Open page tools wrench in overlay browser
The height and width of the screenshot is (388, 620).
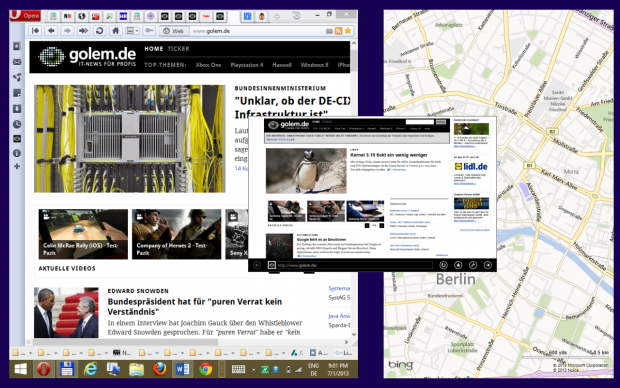click(x=473, y=265)
